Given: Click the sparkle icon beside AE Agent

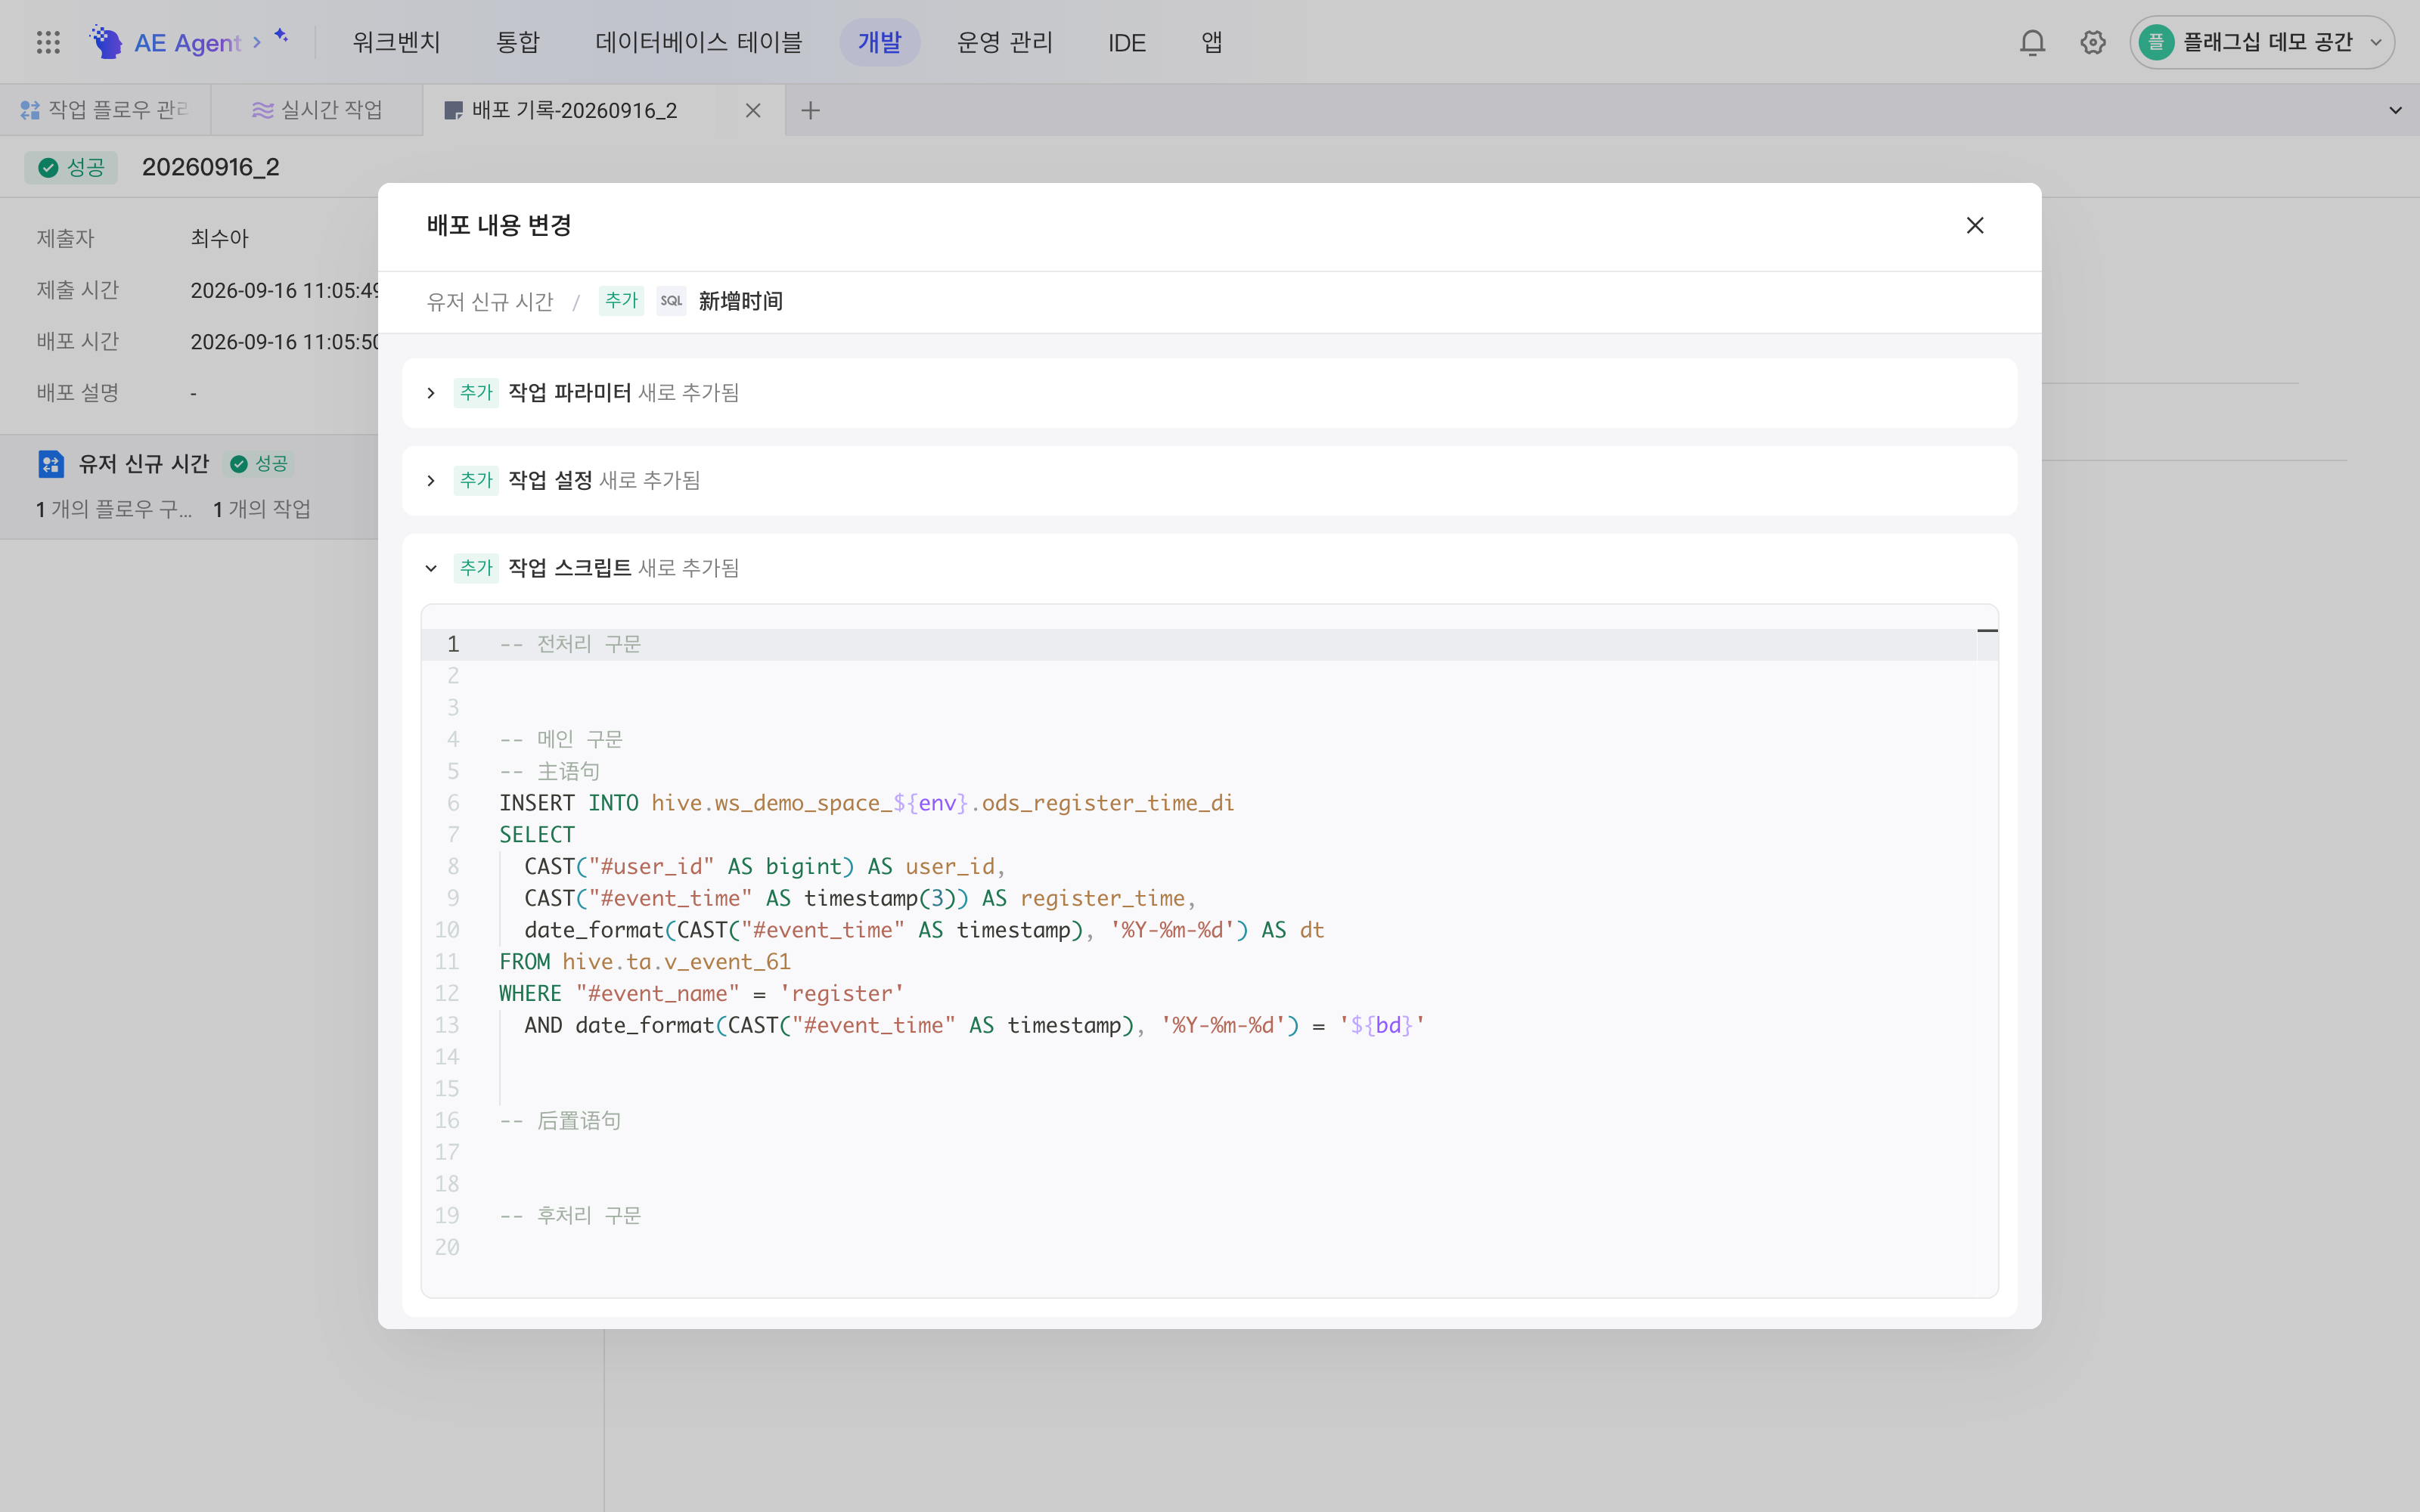Looking at the screenshot, I should (281, 36).
